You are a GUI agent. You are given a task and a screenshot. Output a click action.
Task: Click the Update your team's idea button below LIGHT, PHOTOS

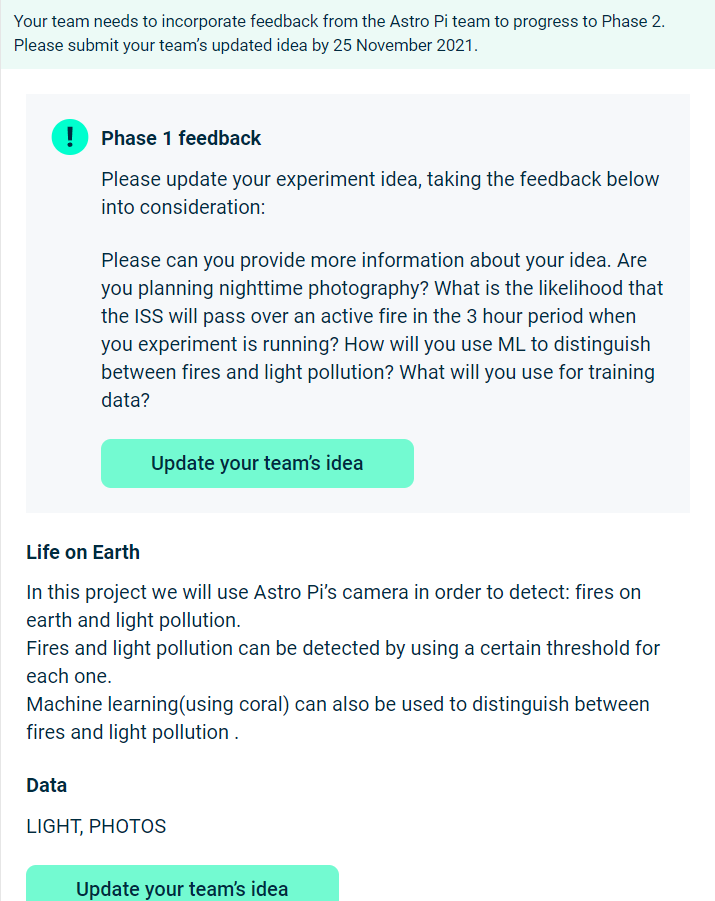pos(182,885)
